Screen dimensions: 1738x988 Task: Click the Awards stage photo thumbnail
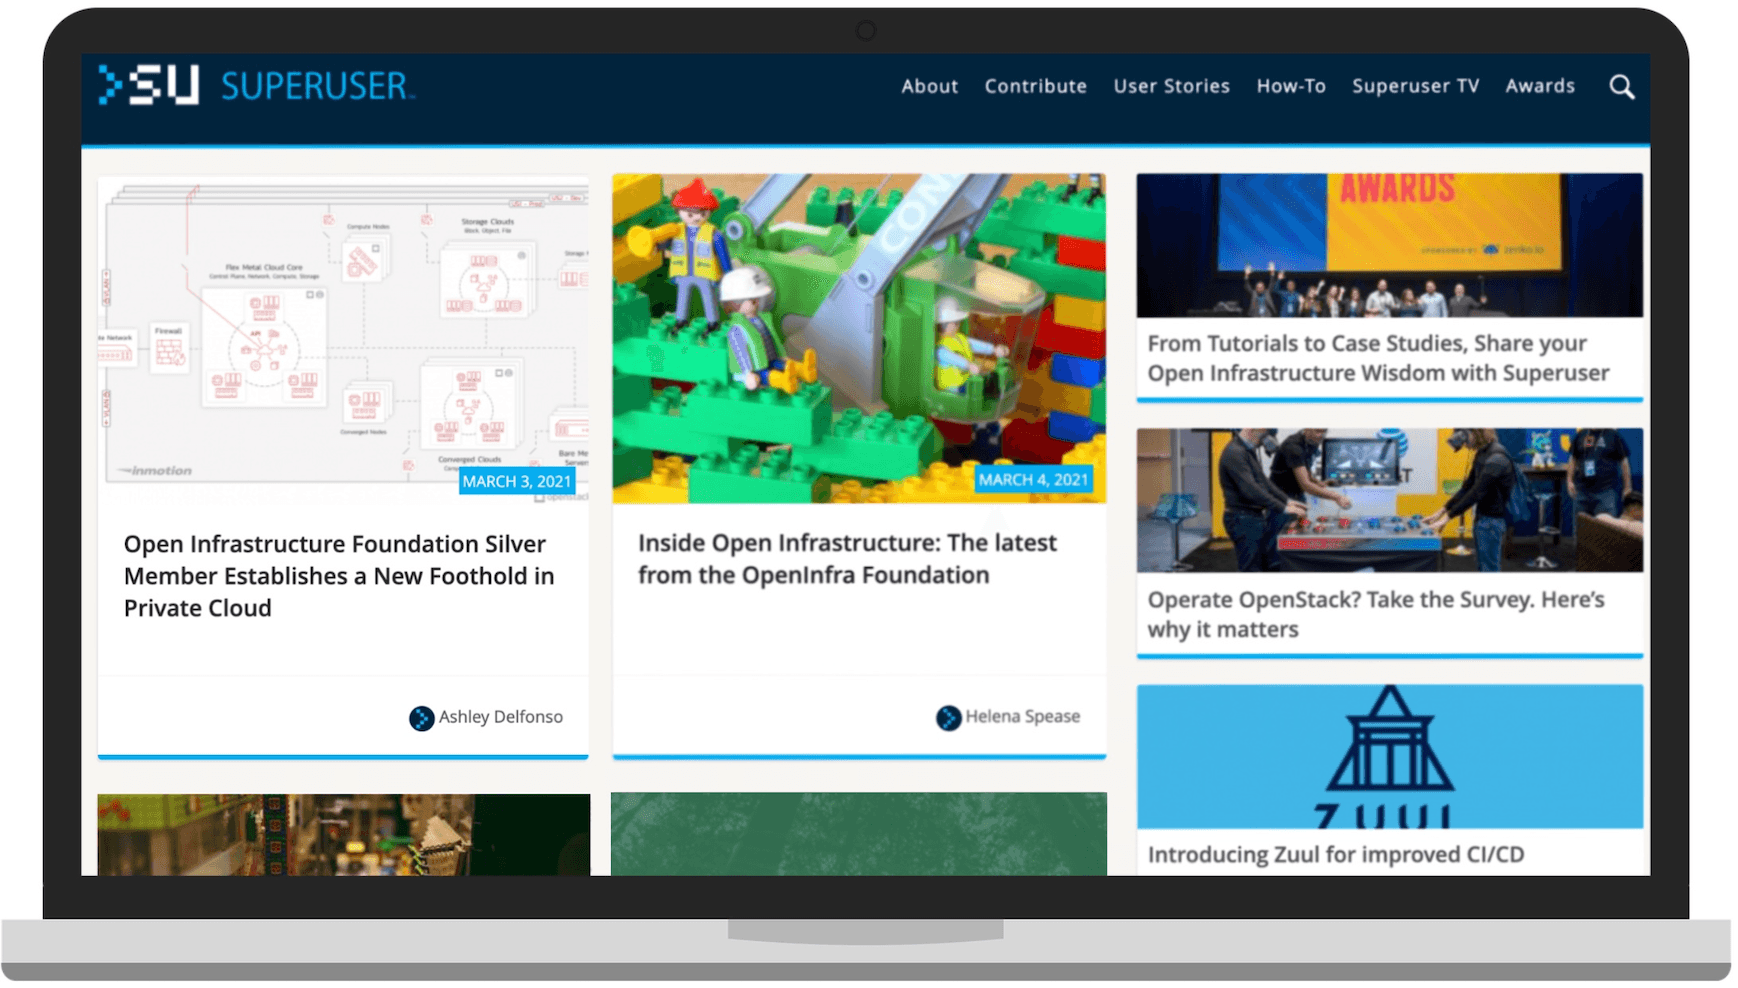(1389, 245)
